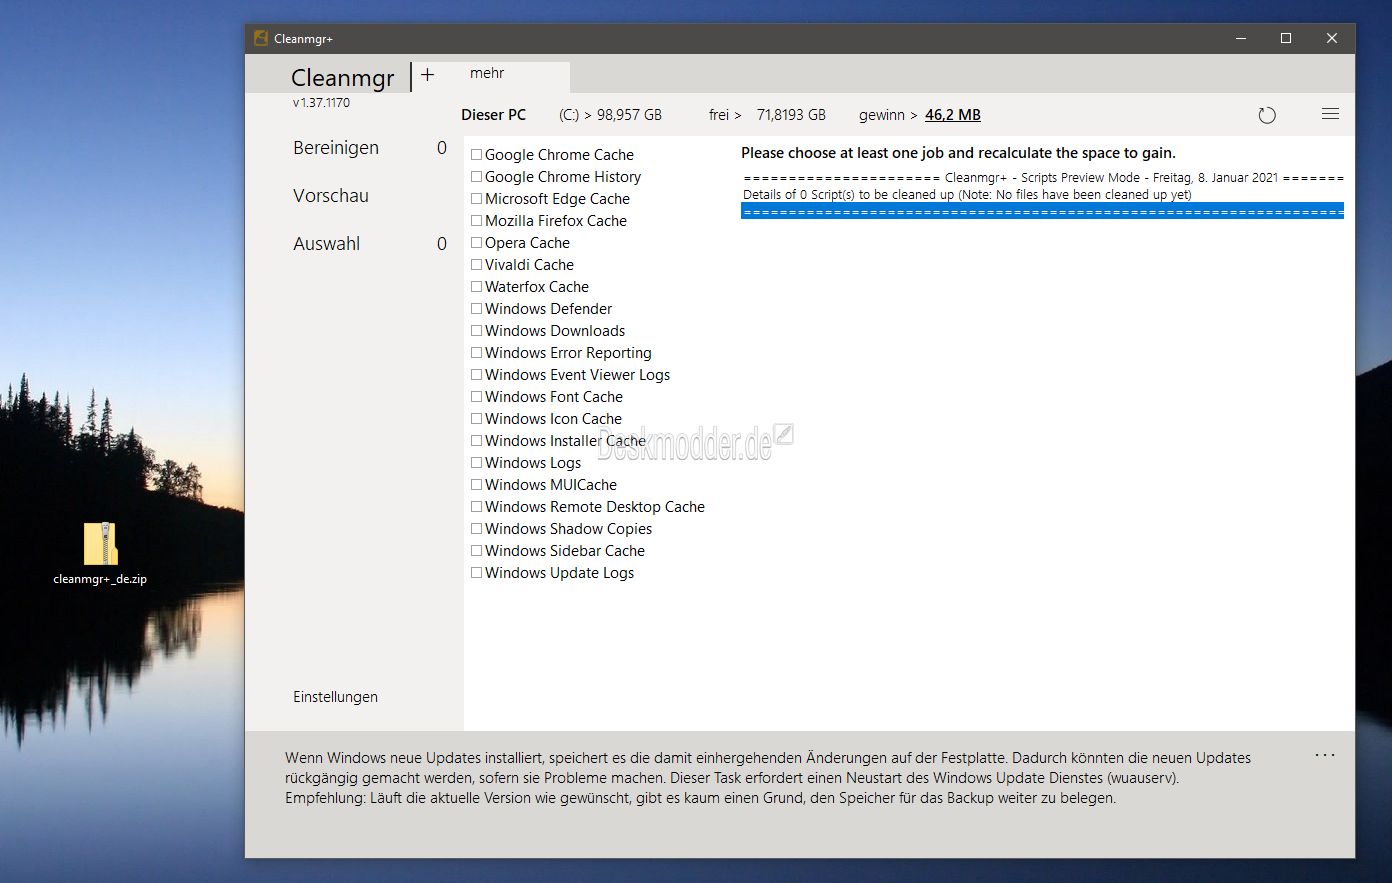Click the Cleanmgr+ title bar app icon
This screenshot has height=883, width=1392.
(x=260, y=39)
